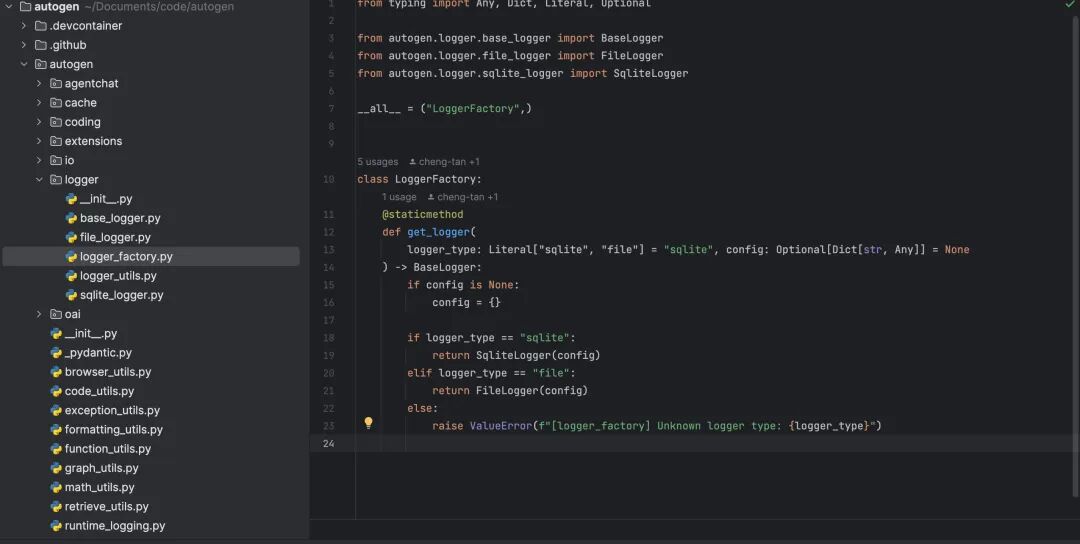Open the "5 usages" hint above LoggerFactory
The width and height of the screenshot is (1080, 544).
pyautogui.click(x=377, y=162)
